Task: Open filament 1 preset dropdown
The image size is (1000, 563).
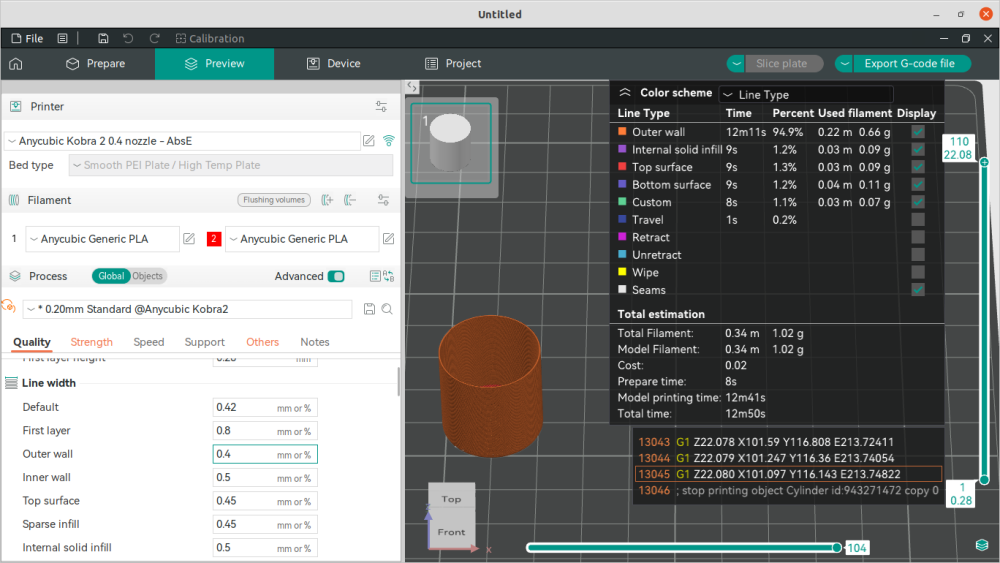Action: coord(102,238)
